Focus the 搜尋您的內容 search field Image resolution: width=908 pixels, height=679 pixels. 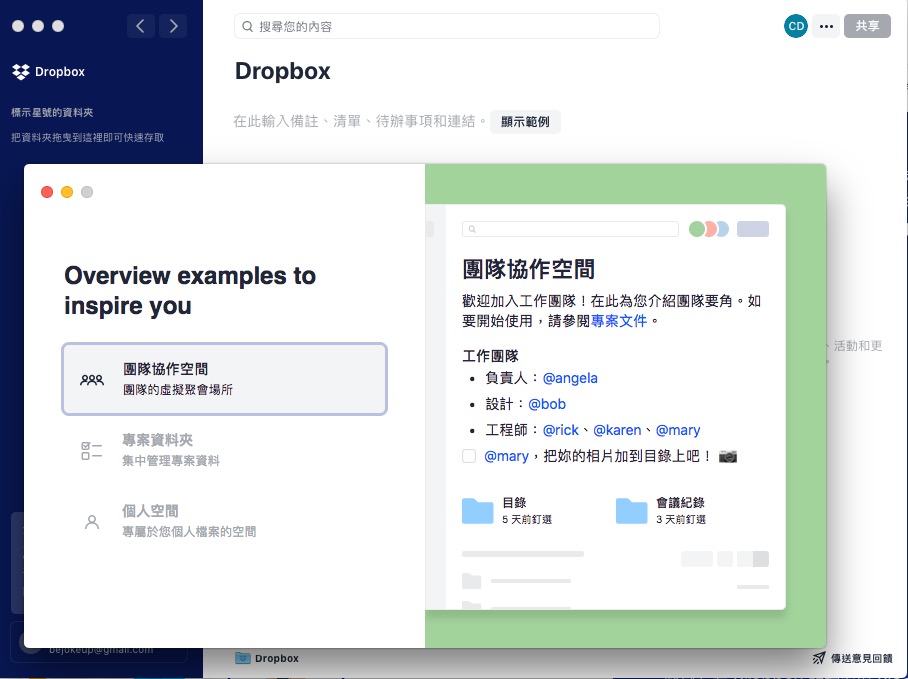tap(446, 27)
